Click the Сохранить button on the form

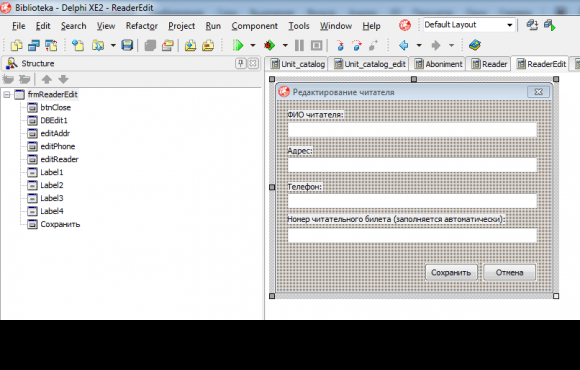[451, 273]
